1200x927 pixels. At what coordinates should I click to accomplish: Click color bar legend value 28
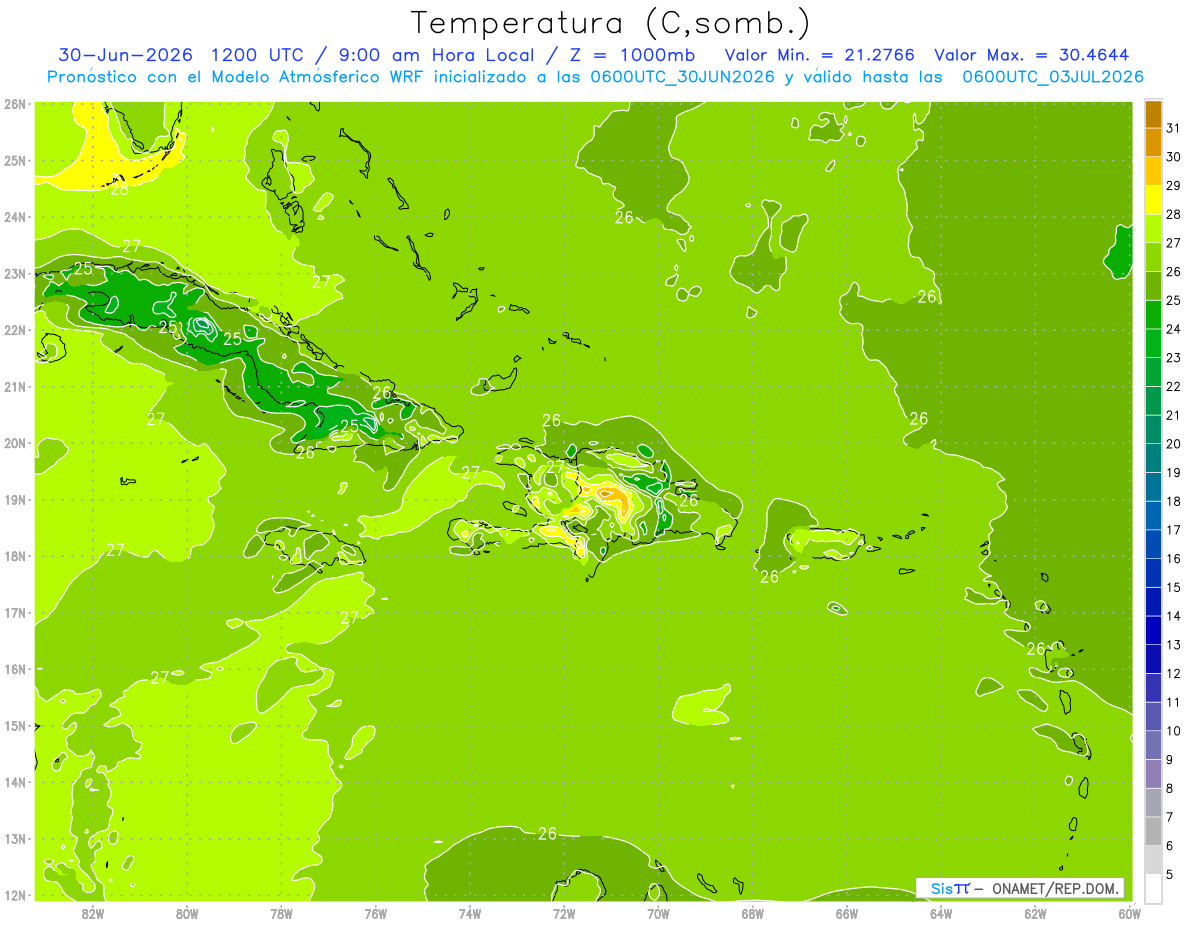pyautogui.click(x=1173, y=214)
